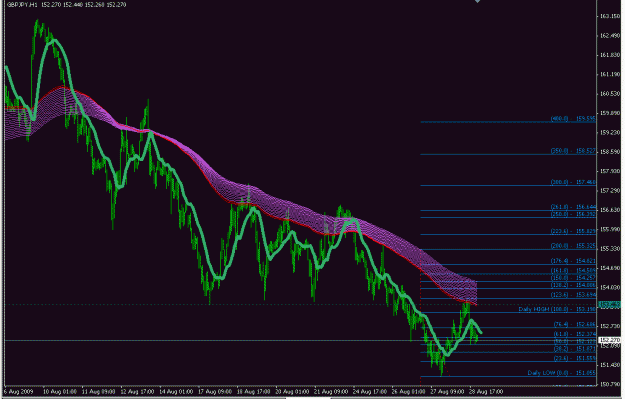
Task: Click the 10 Aug 01:00 time axis label
Action: 60,392
